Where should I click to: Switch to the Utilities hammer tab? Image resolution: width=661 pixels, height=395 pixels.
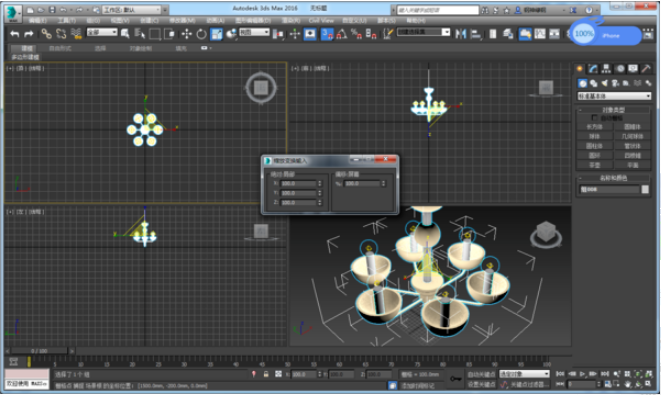pyautogui.click(x=646, y=69)
